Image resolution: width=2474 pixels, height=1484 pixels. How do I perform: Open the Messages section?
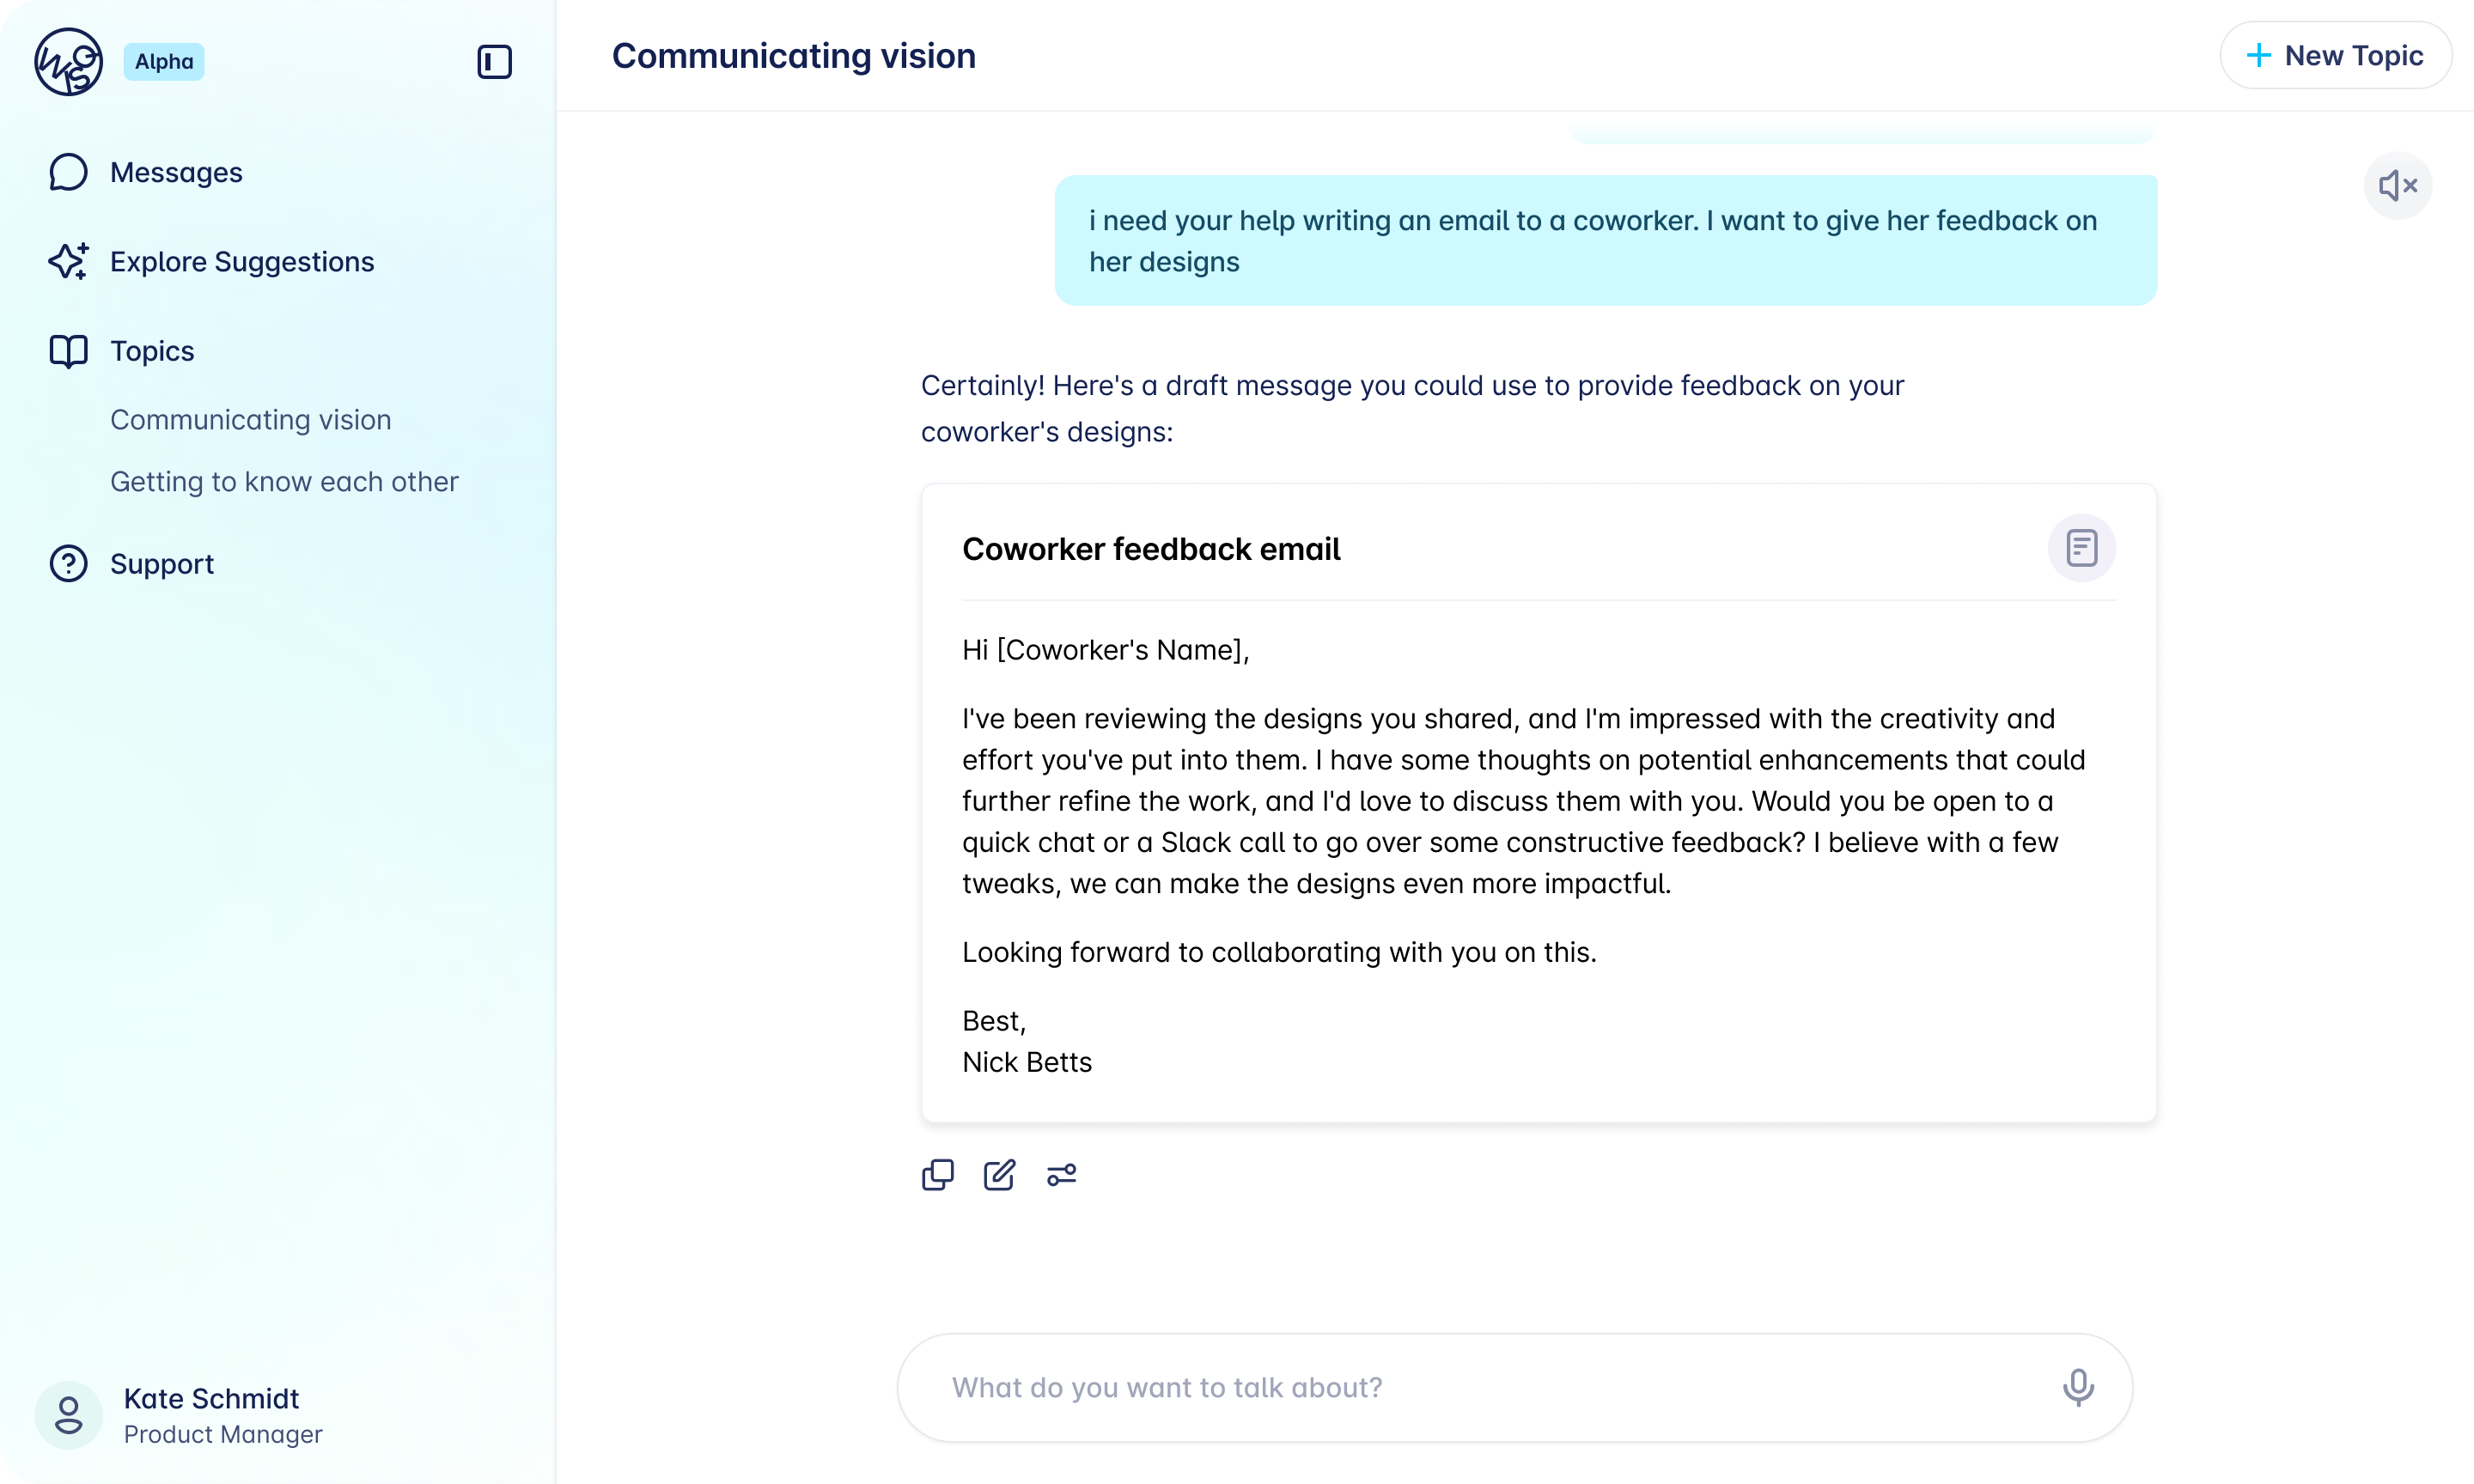click(175, 171)
